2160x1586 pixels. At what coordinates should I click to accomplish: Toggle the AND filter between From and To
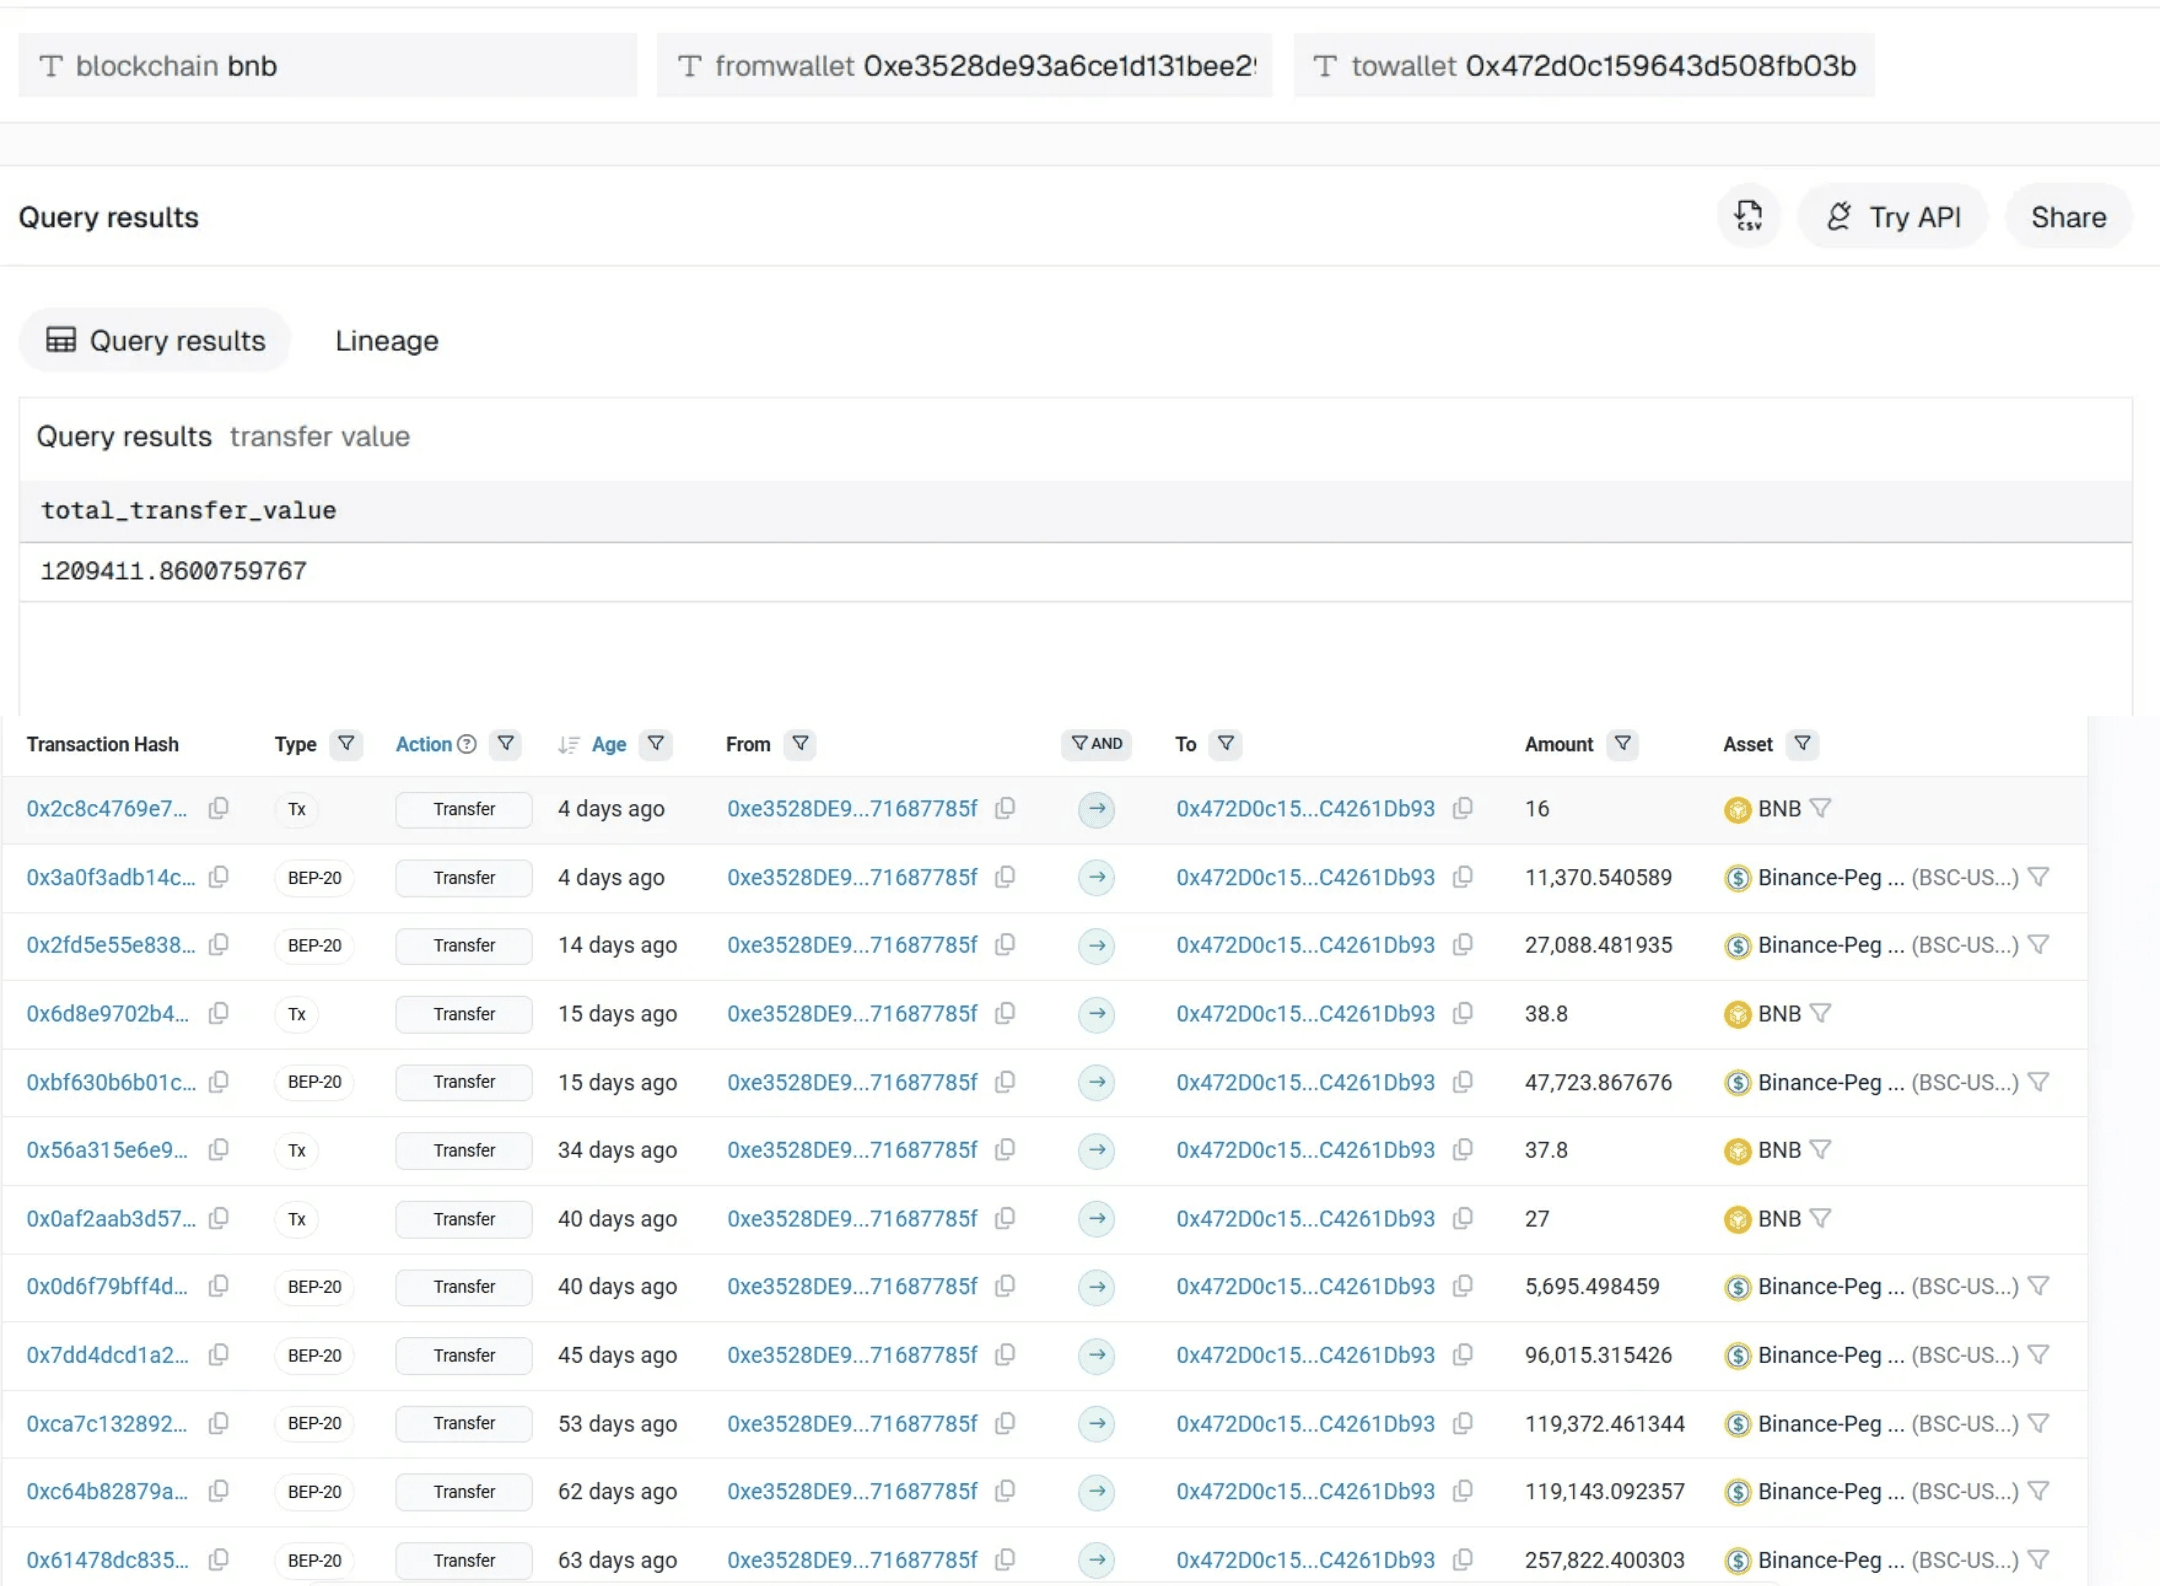1096,744
